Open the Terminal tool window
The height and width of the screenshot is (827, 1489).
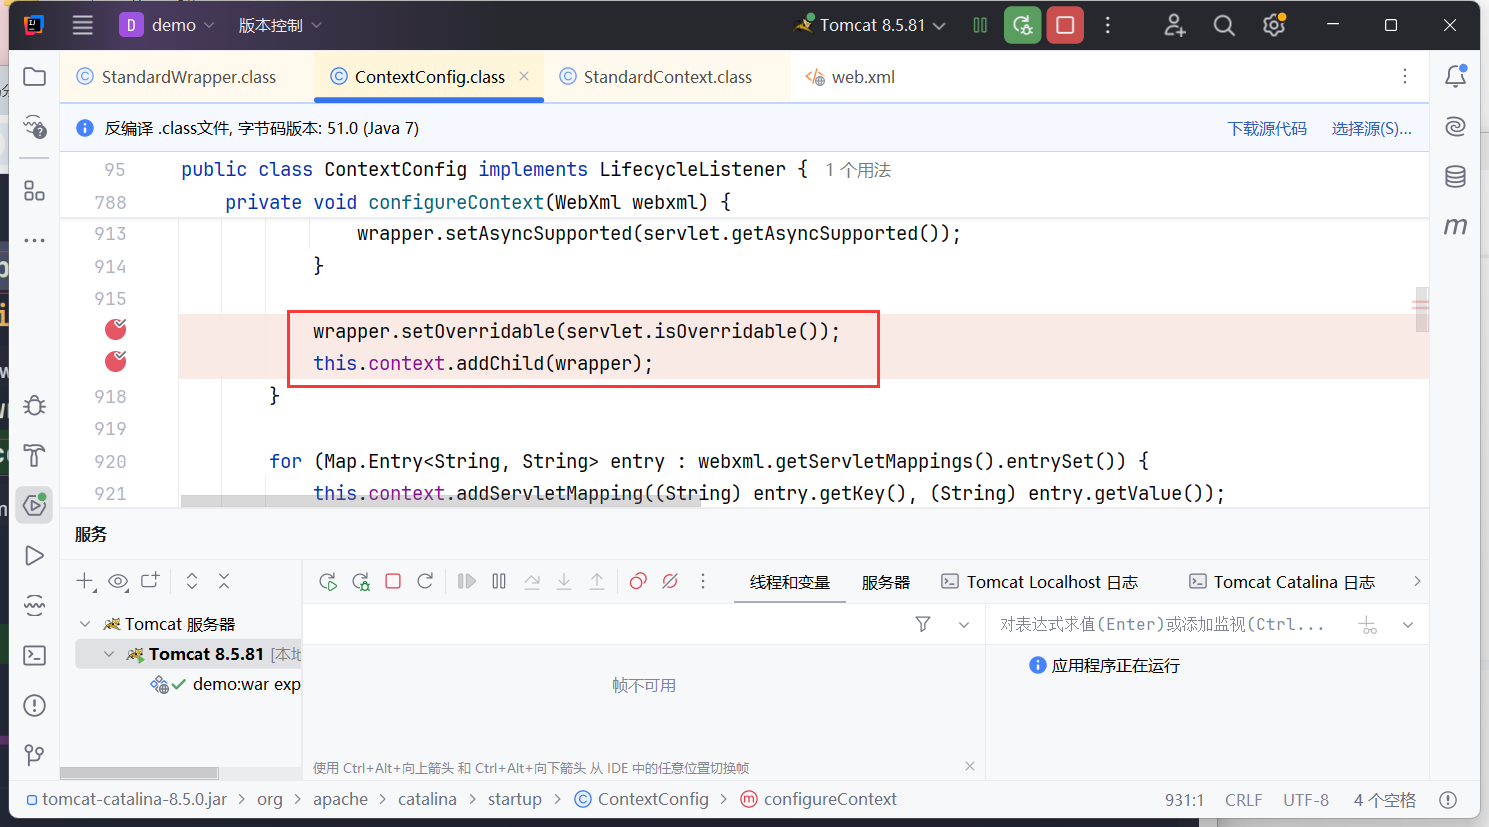coord(35,655)
